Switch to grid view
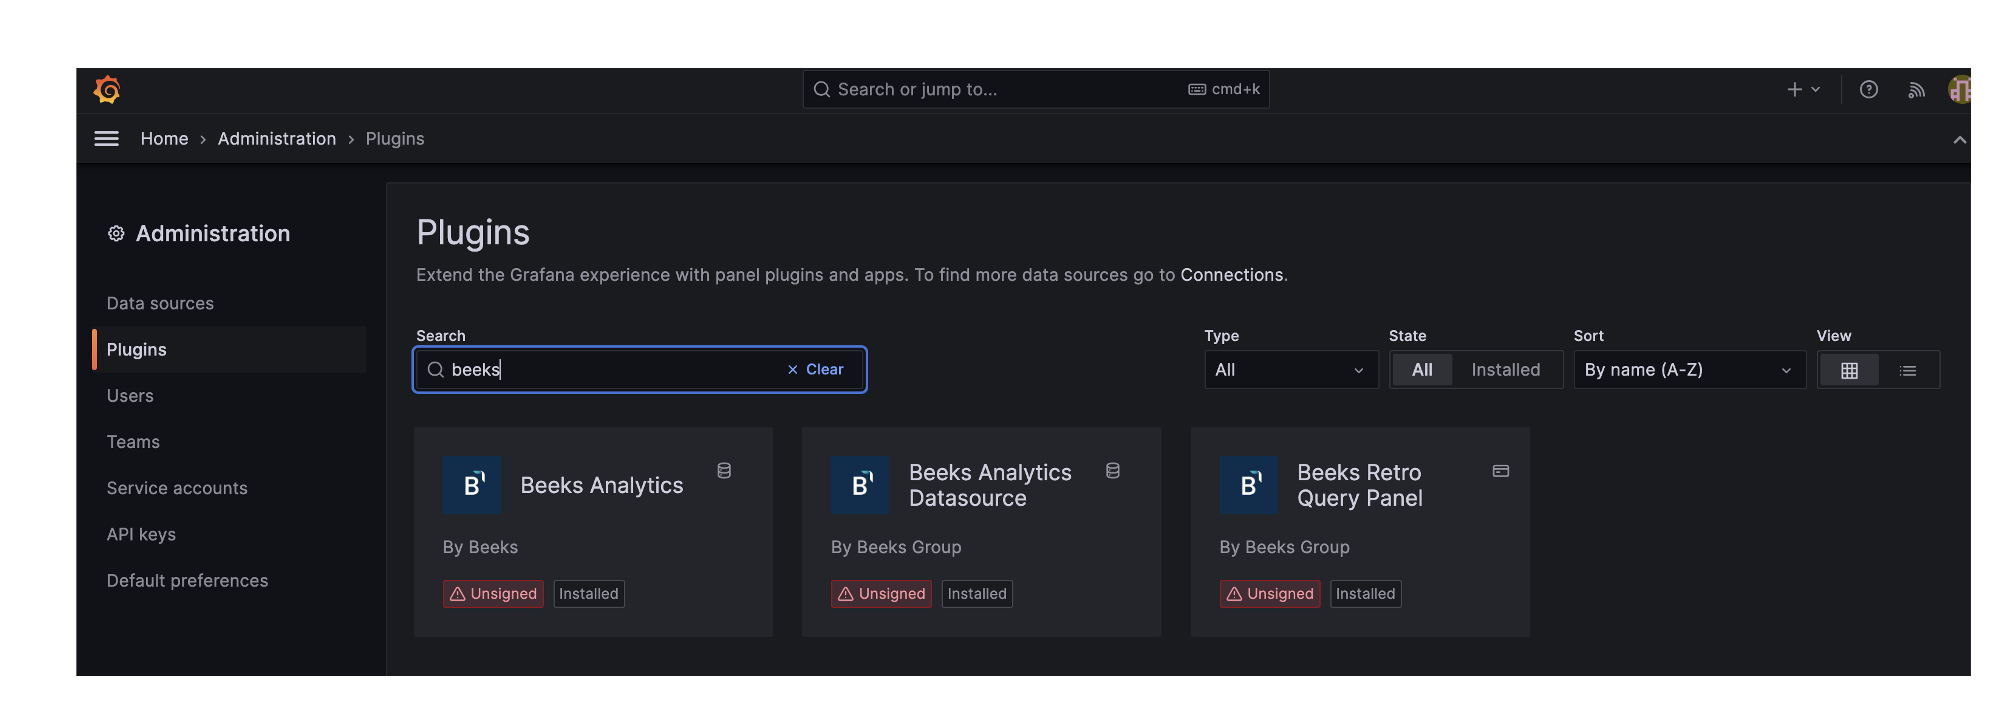 pos(1849,370)
